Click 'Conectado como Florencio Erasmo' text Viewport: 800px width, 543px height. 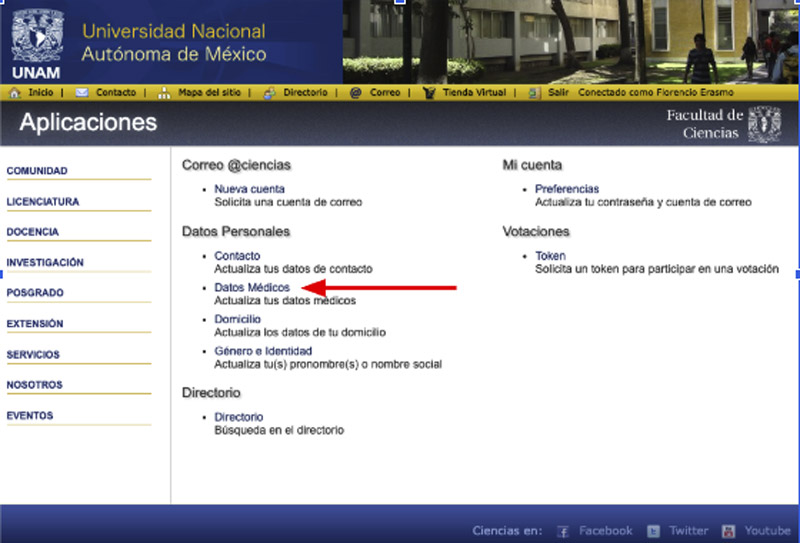pyautogui.click(x=656, y=92)
